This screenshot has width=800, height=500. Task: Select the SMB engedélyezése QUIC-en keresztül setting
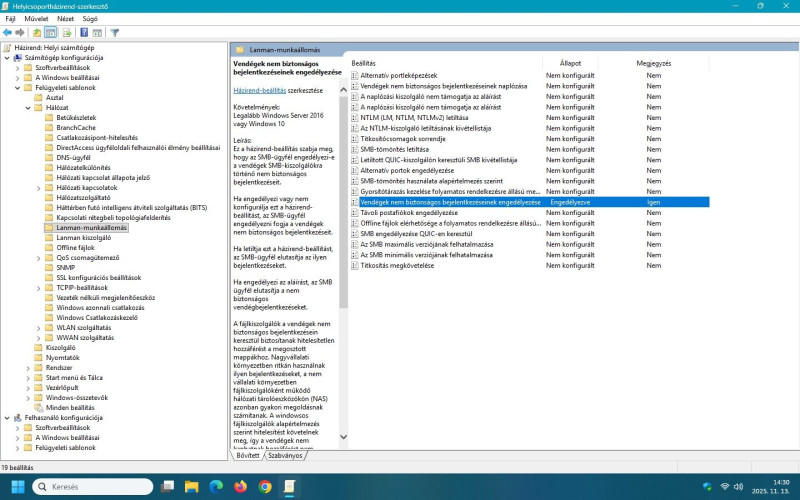[x=416, y=234]
